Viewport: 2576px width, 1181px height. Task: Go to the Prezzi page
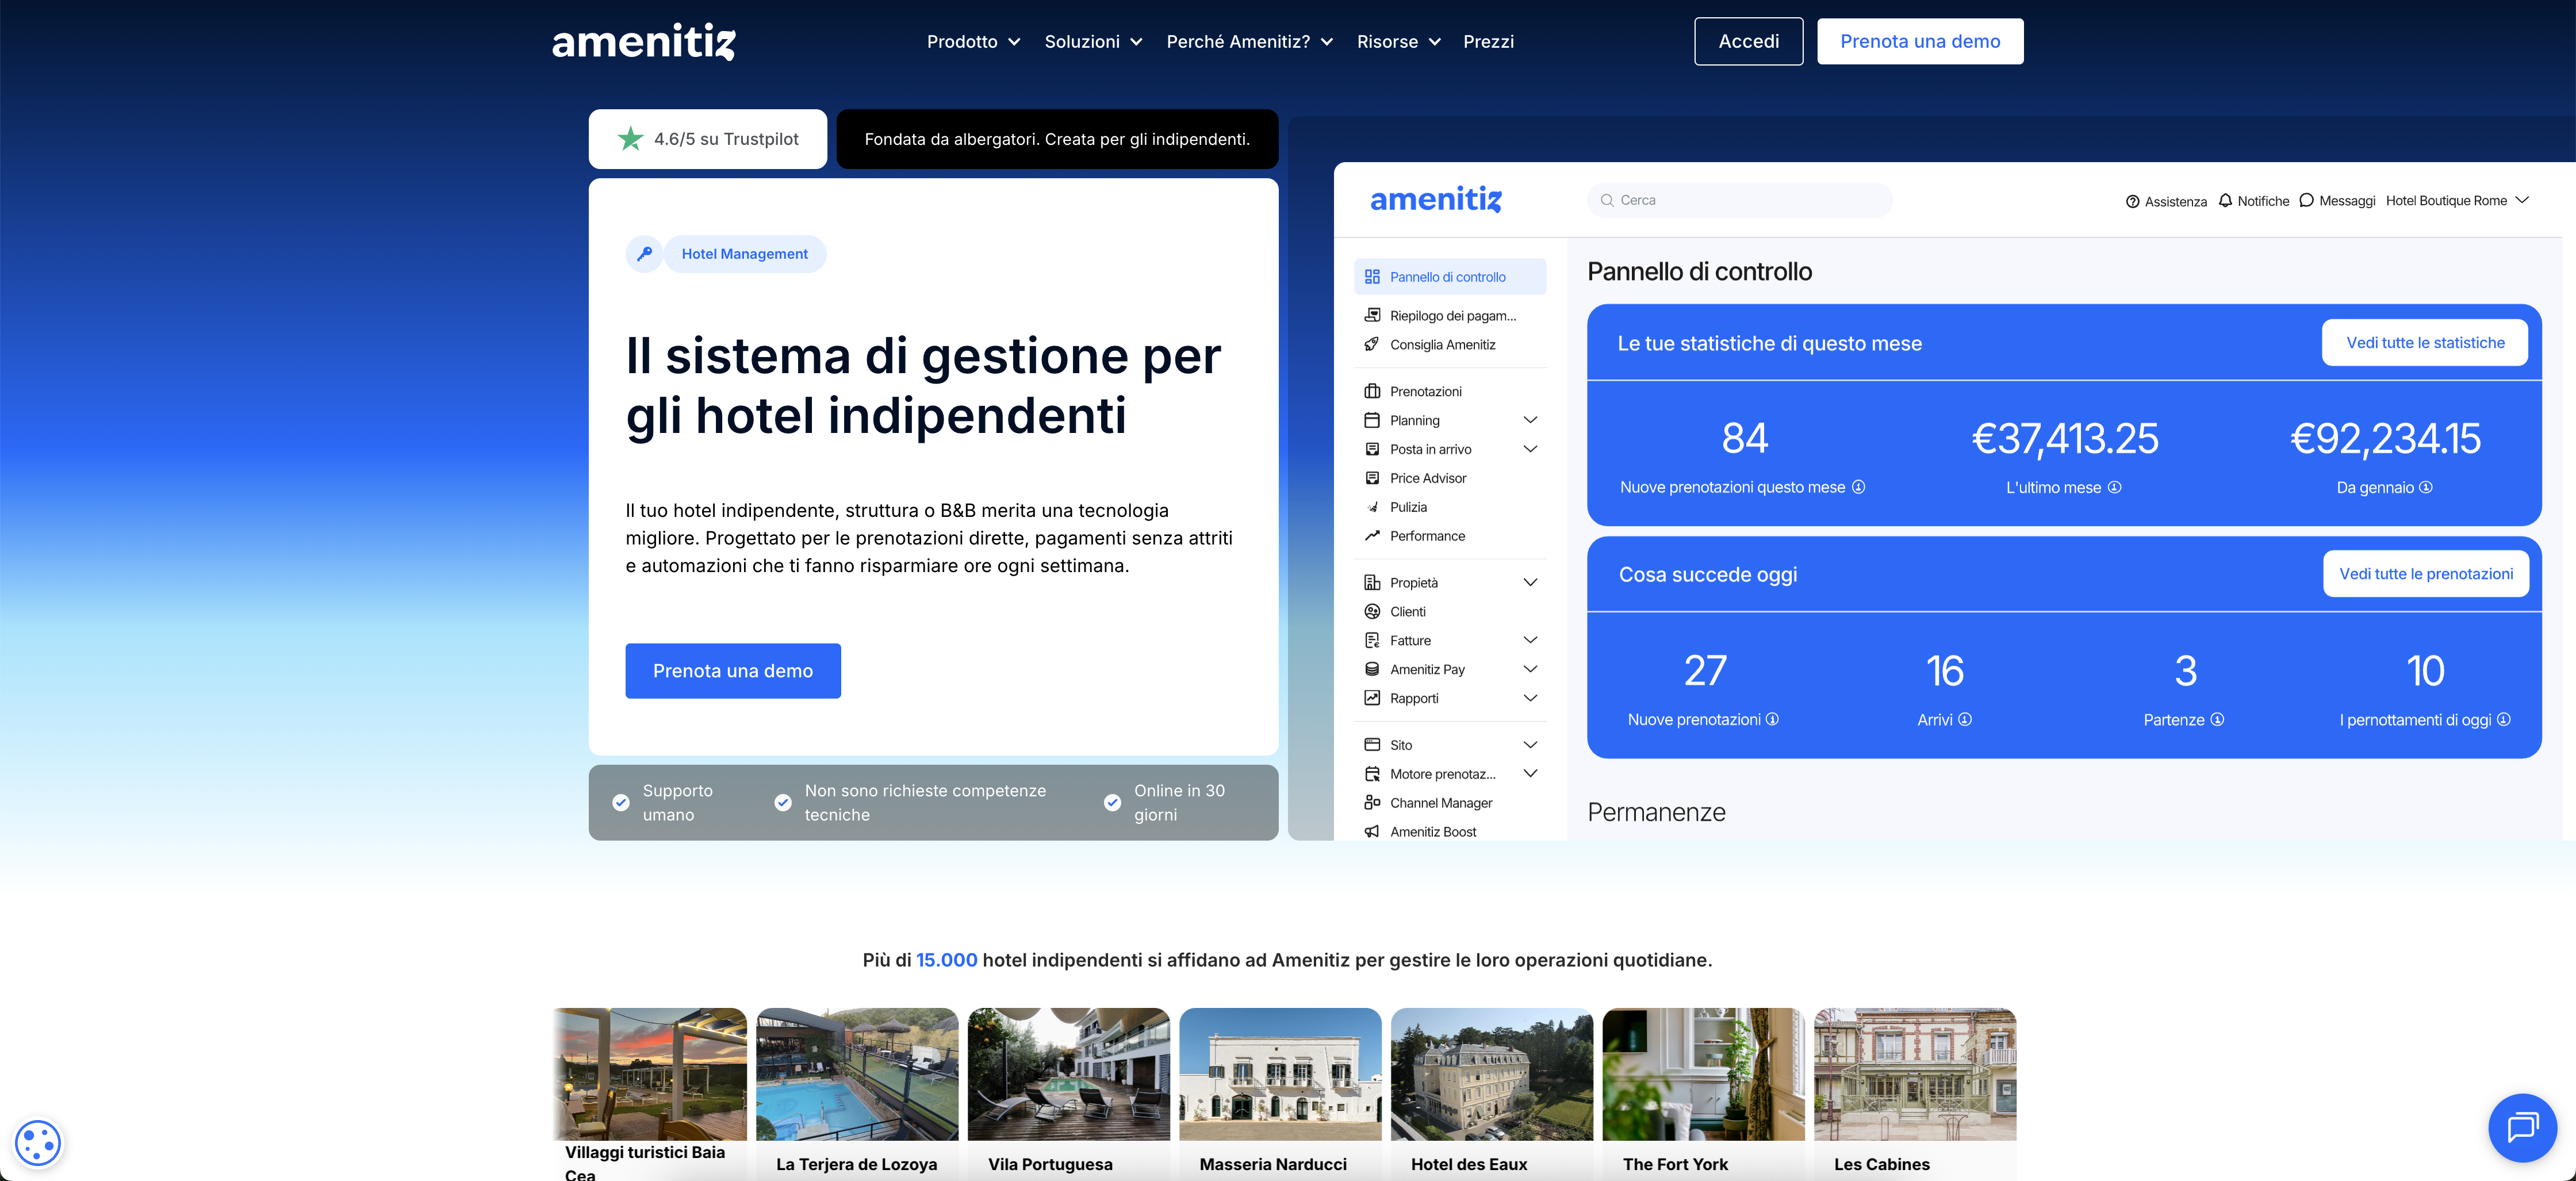click(x=1488, y=42)
